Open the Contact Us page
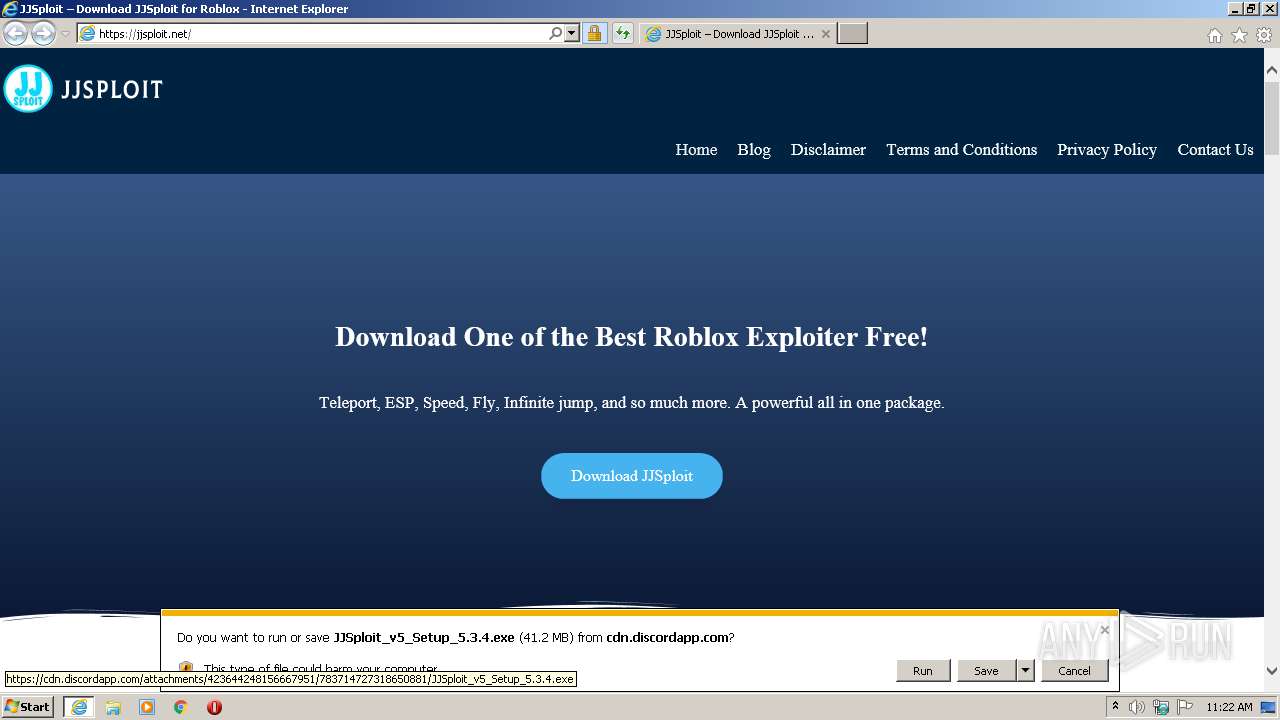 pyautogui.click(x=1215, y=149)
